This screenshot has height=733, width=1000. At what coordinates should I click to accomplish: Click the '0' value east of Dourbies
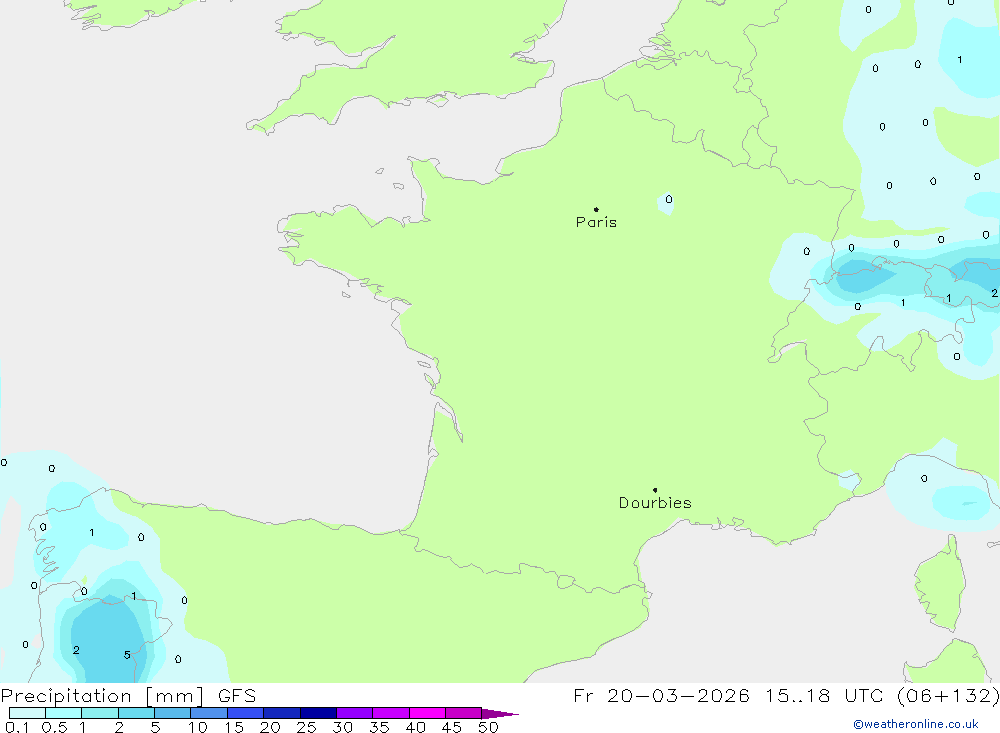point(924,478)
